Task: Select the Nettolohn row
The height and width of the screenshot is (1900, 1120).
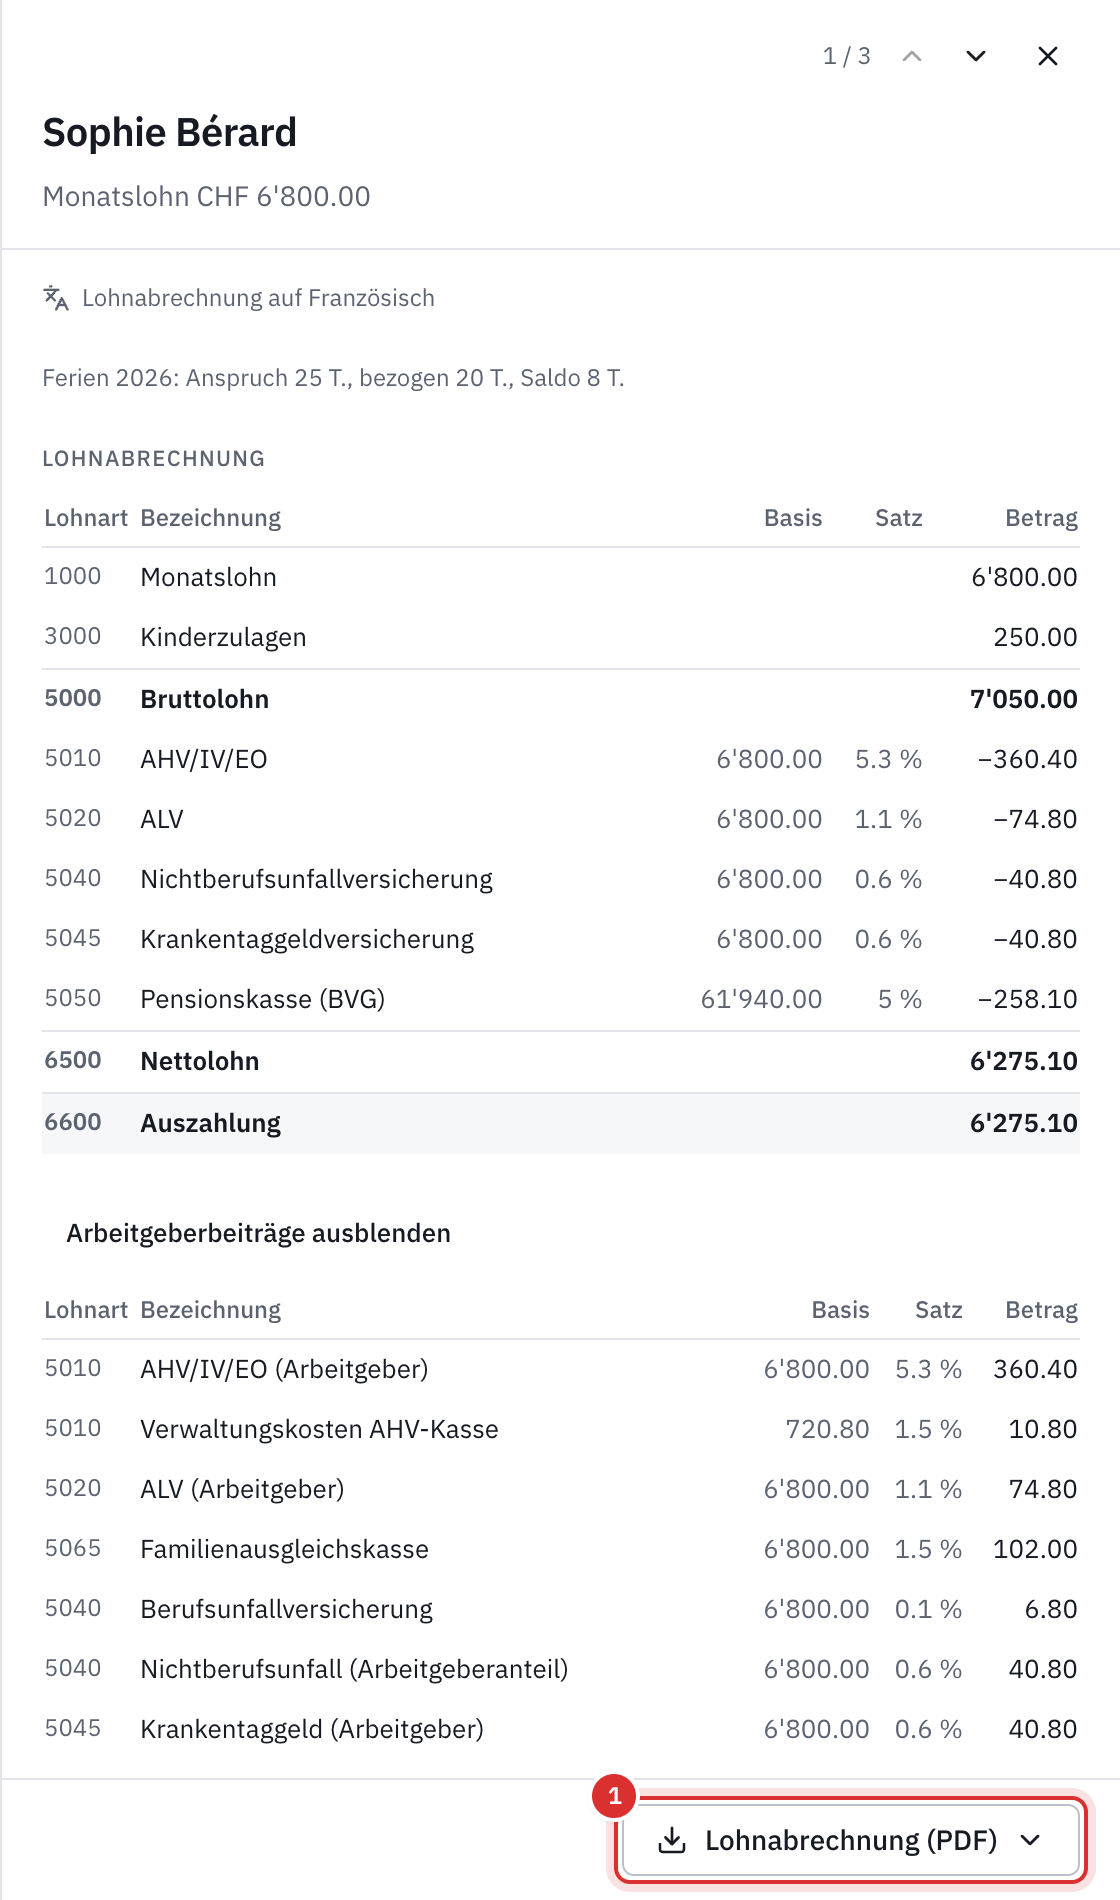Action: coord(561,1061)
